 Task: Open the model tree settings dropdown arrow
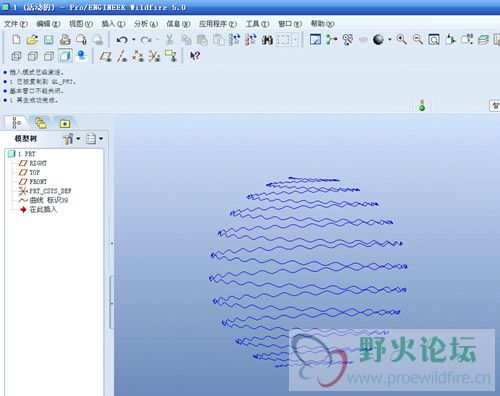78,138
